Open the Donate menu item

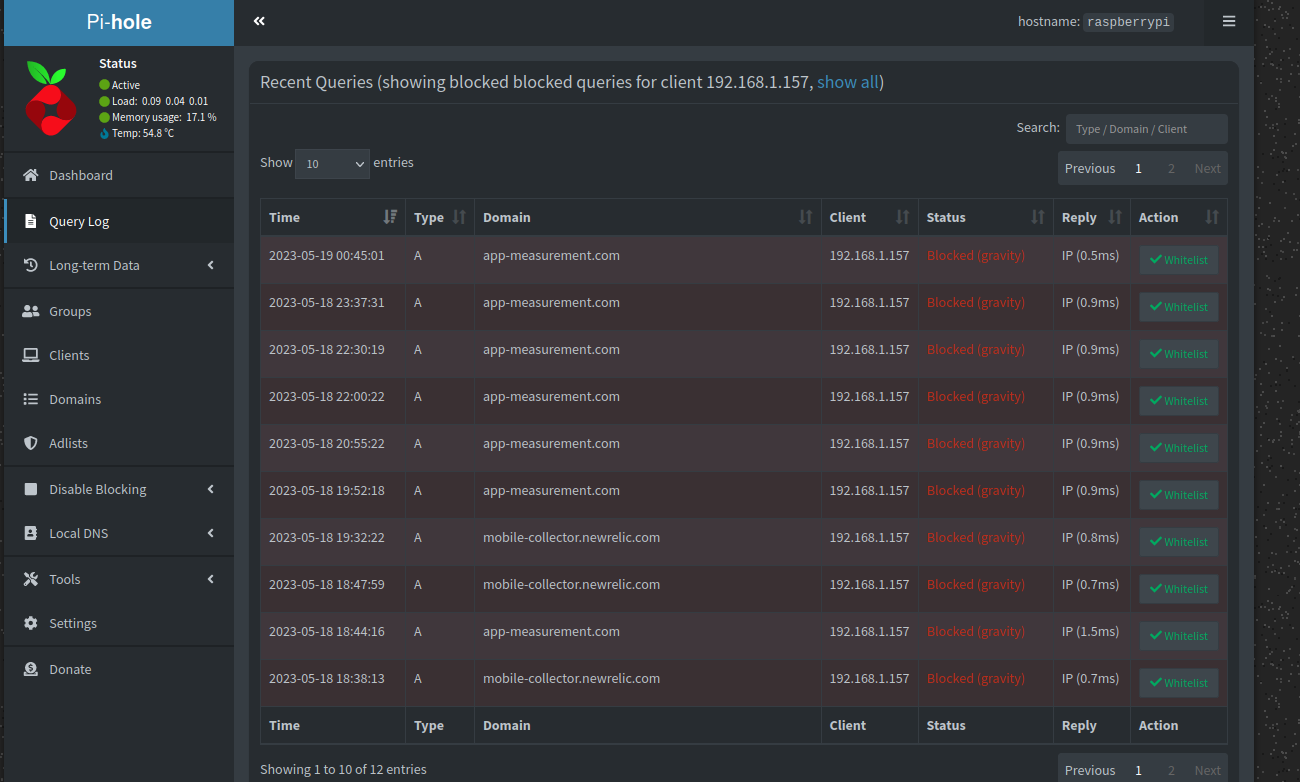click(x=119, y=669)
